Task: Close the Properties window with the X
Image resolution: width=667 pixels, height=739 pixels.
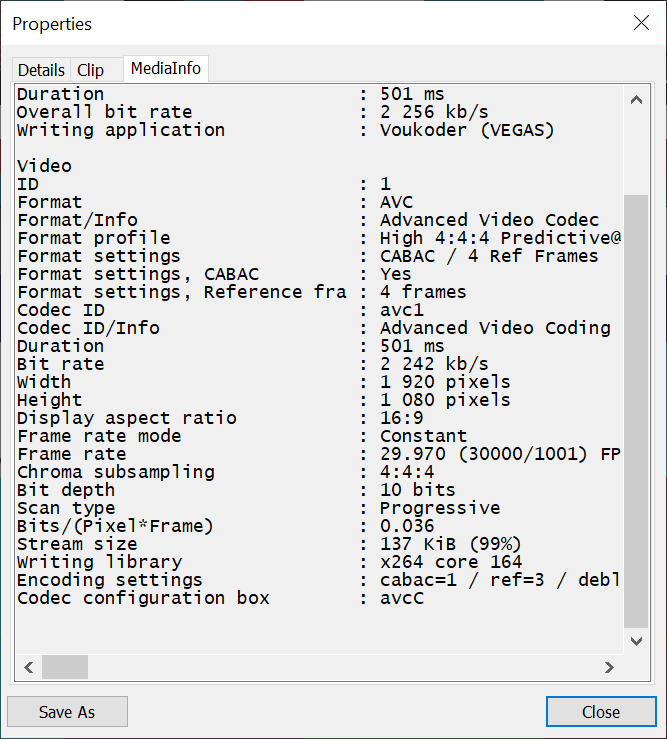Action: tap(640, 23)
